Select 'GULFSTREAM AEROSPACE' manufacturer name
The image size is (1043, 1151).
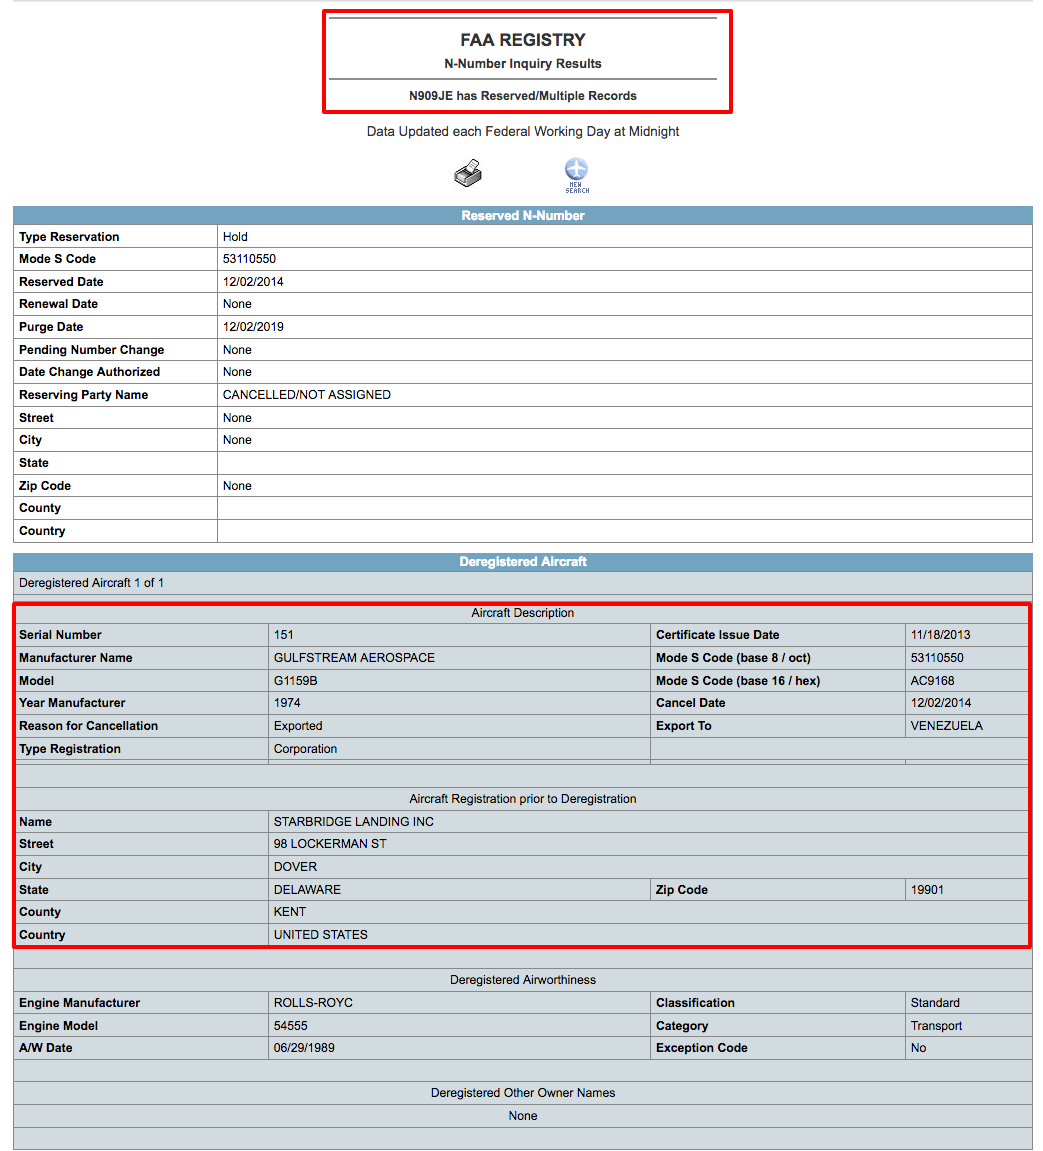(x=355, y=658)
